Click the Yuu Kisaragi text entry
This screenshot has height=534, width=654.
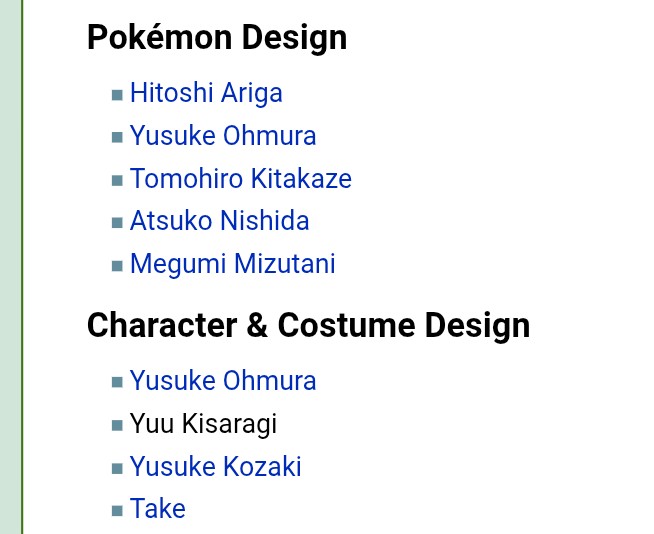point(203,424)
